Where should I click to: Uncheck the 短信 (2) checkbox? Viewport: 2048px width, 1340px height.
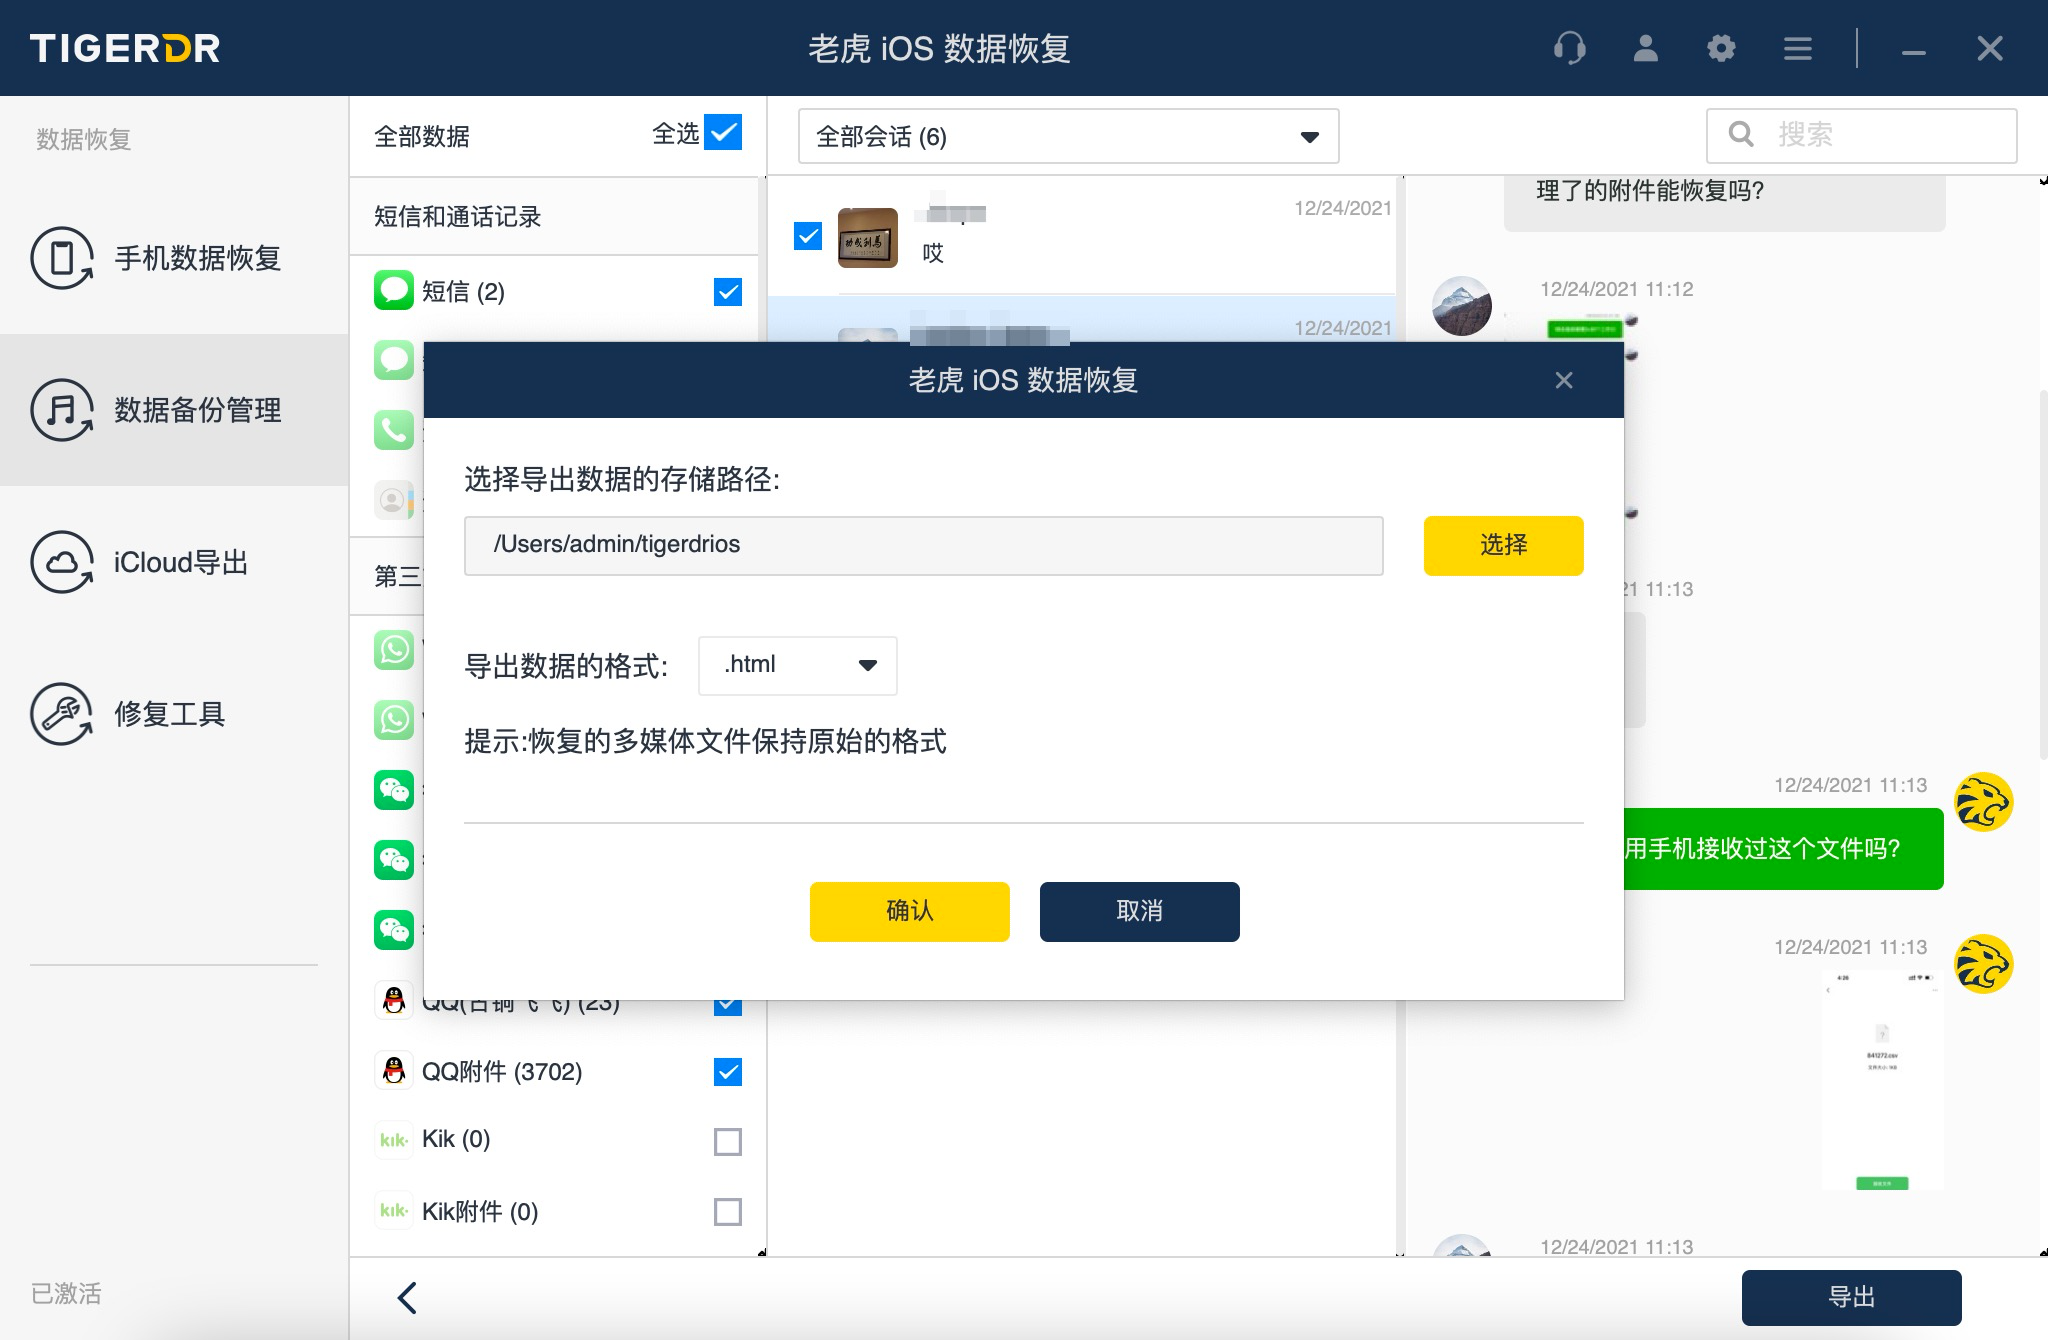coord(728,292)
